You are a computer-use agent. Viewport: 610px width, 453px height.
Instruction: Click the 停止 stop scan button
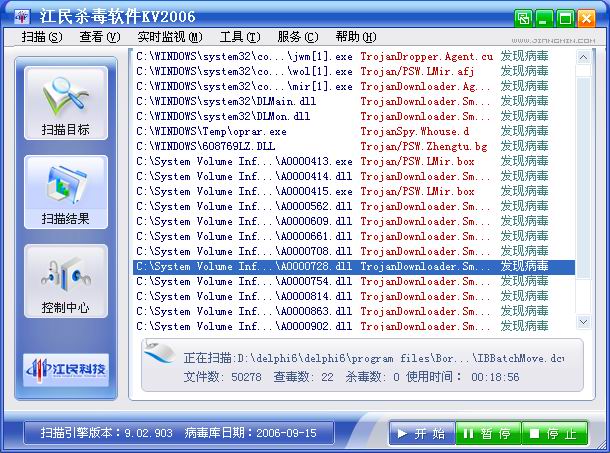pyautogui.click(x=554, y=433)
